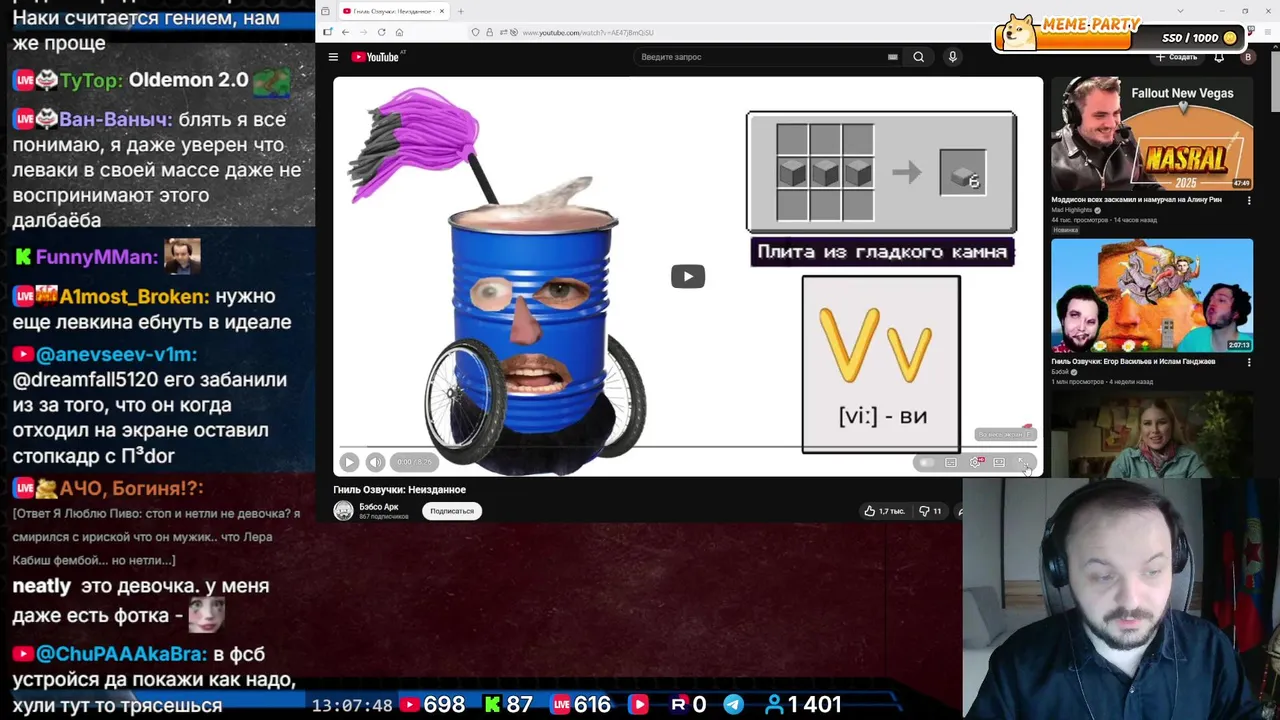Open the Бэбсо Арк channel avatar

[344, 511]
